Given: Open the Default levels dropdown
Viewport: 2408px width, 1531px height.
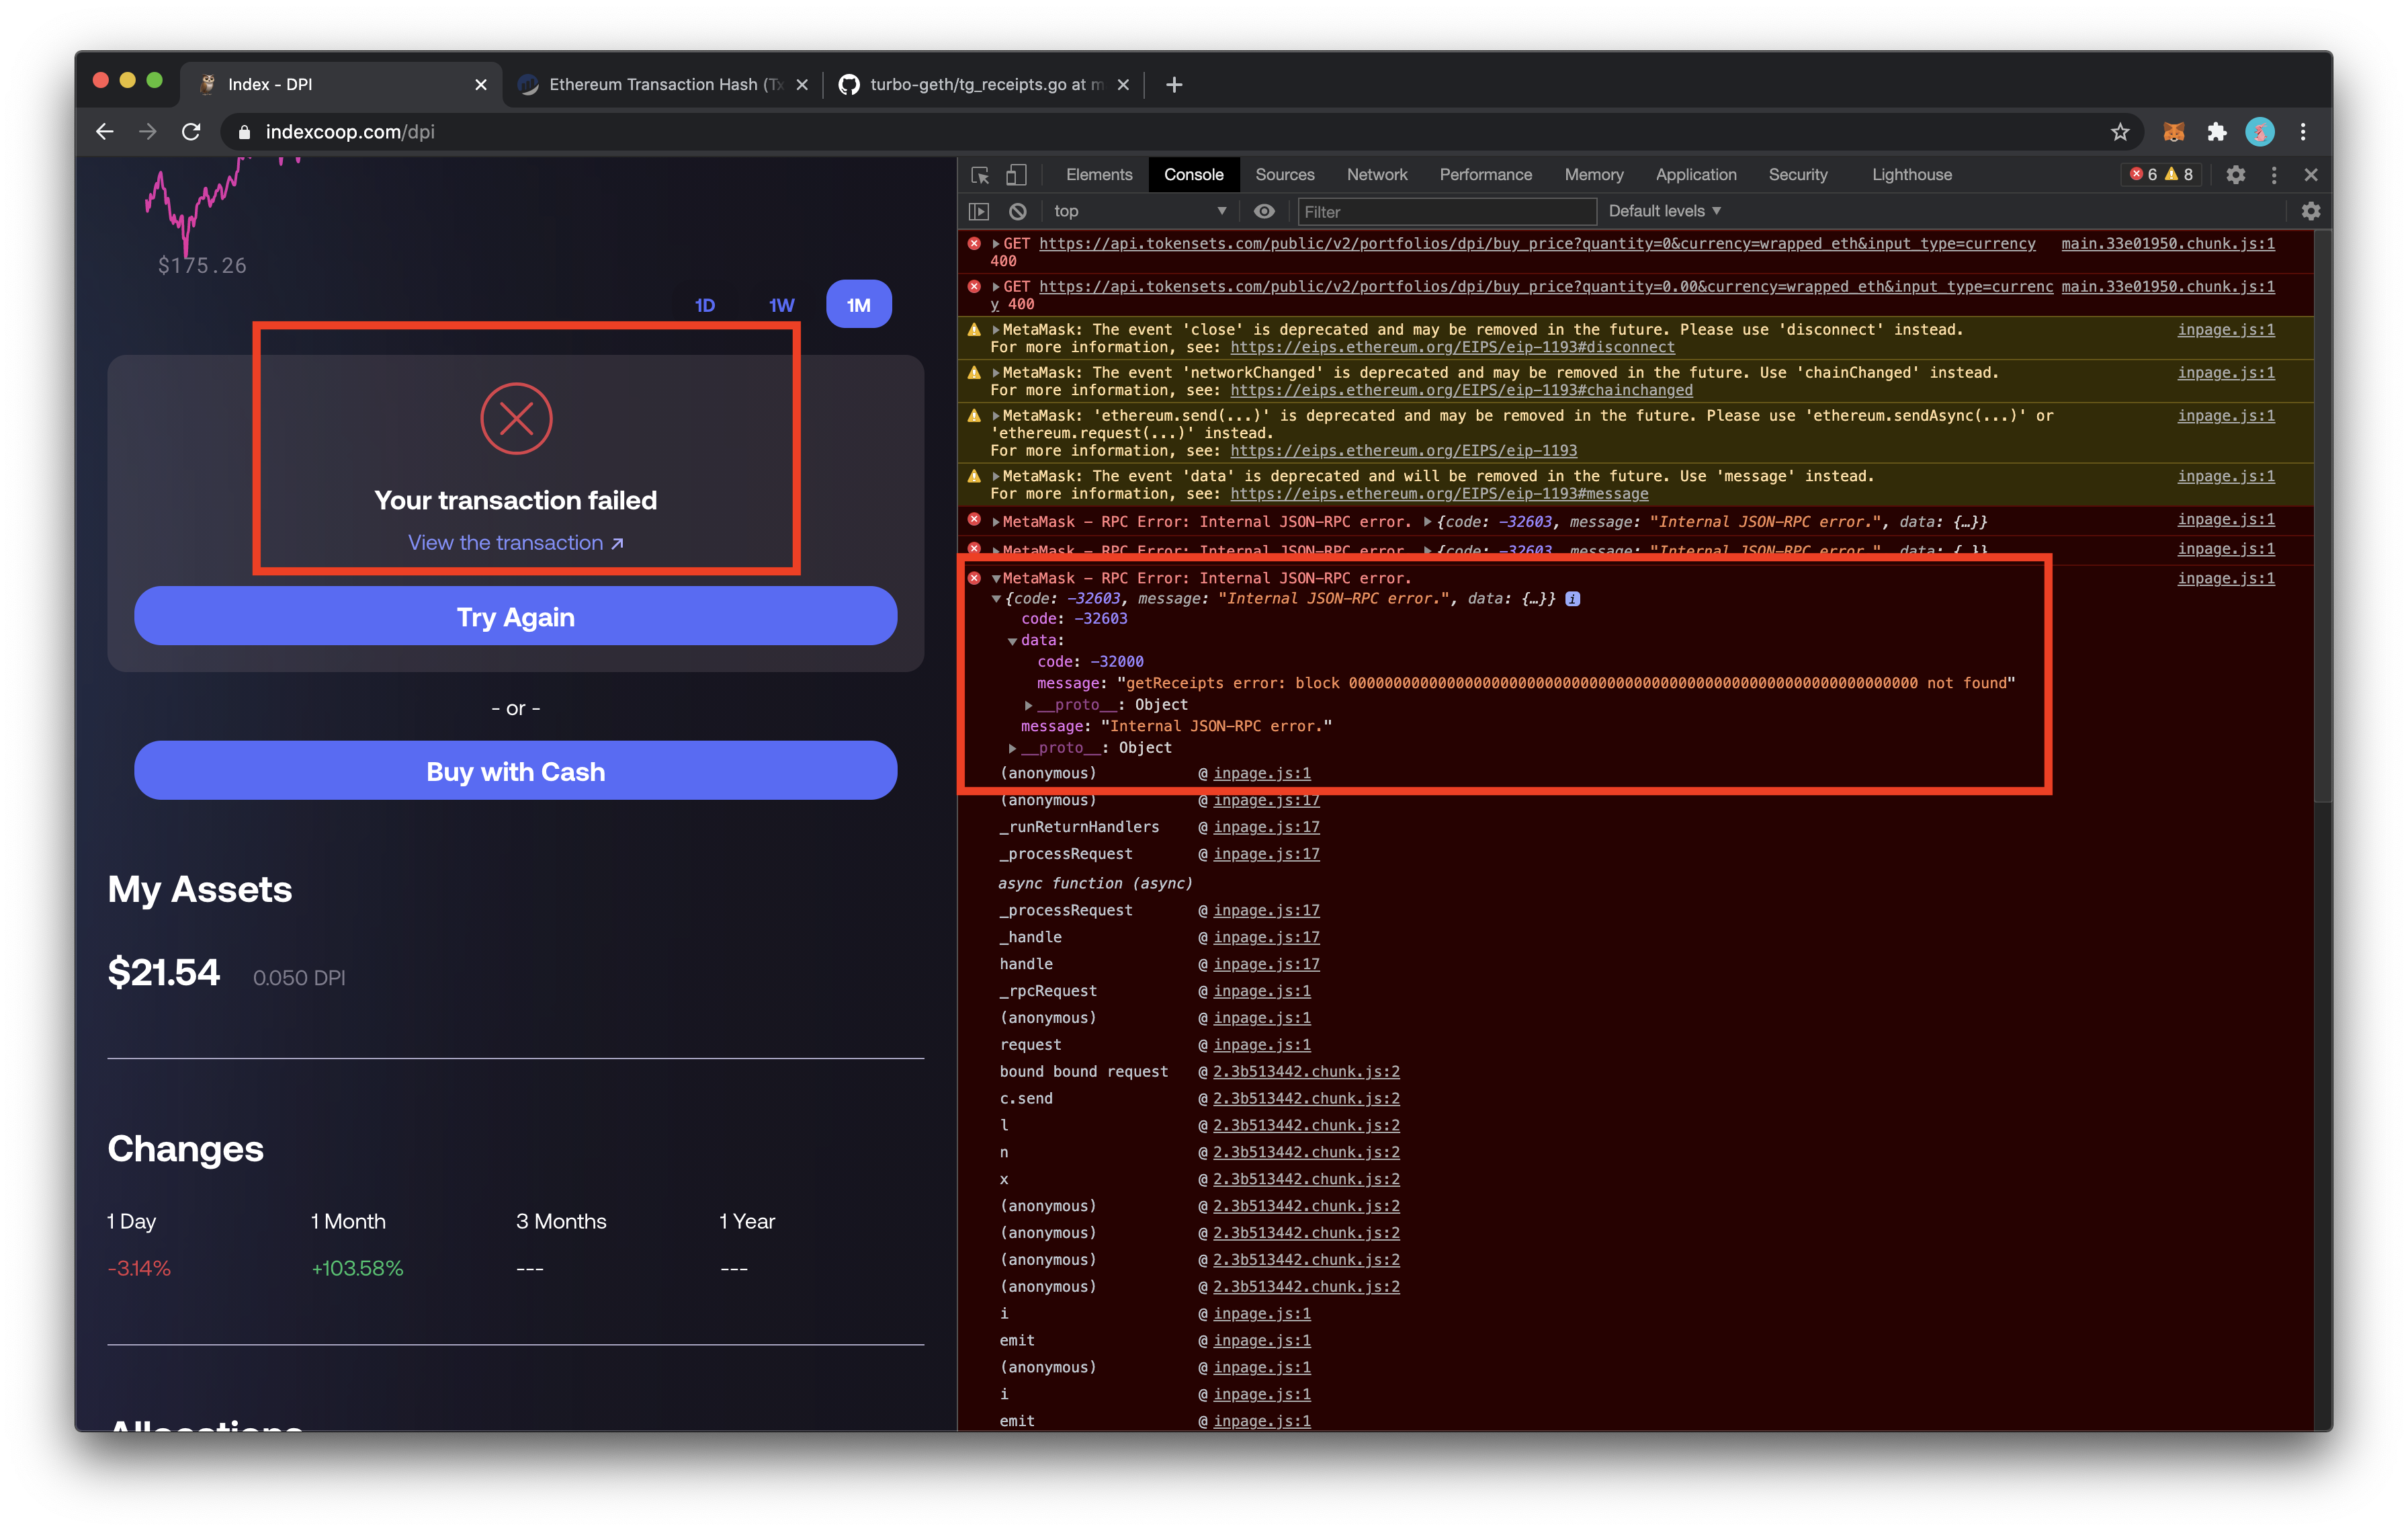Looking at the screenshot, I should tap(1664, 211).
